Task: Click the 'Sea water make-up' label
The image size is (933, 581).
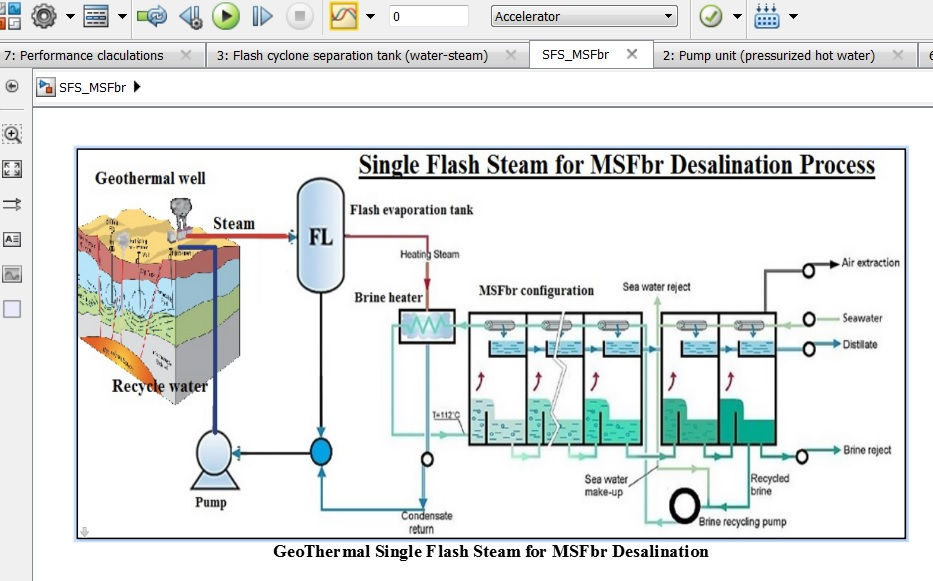Action: 605,485
